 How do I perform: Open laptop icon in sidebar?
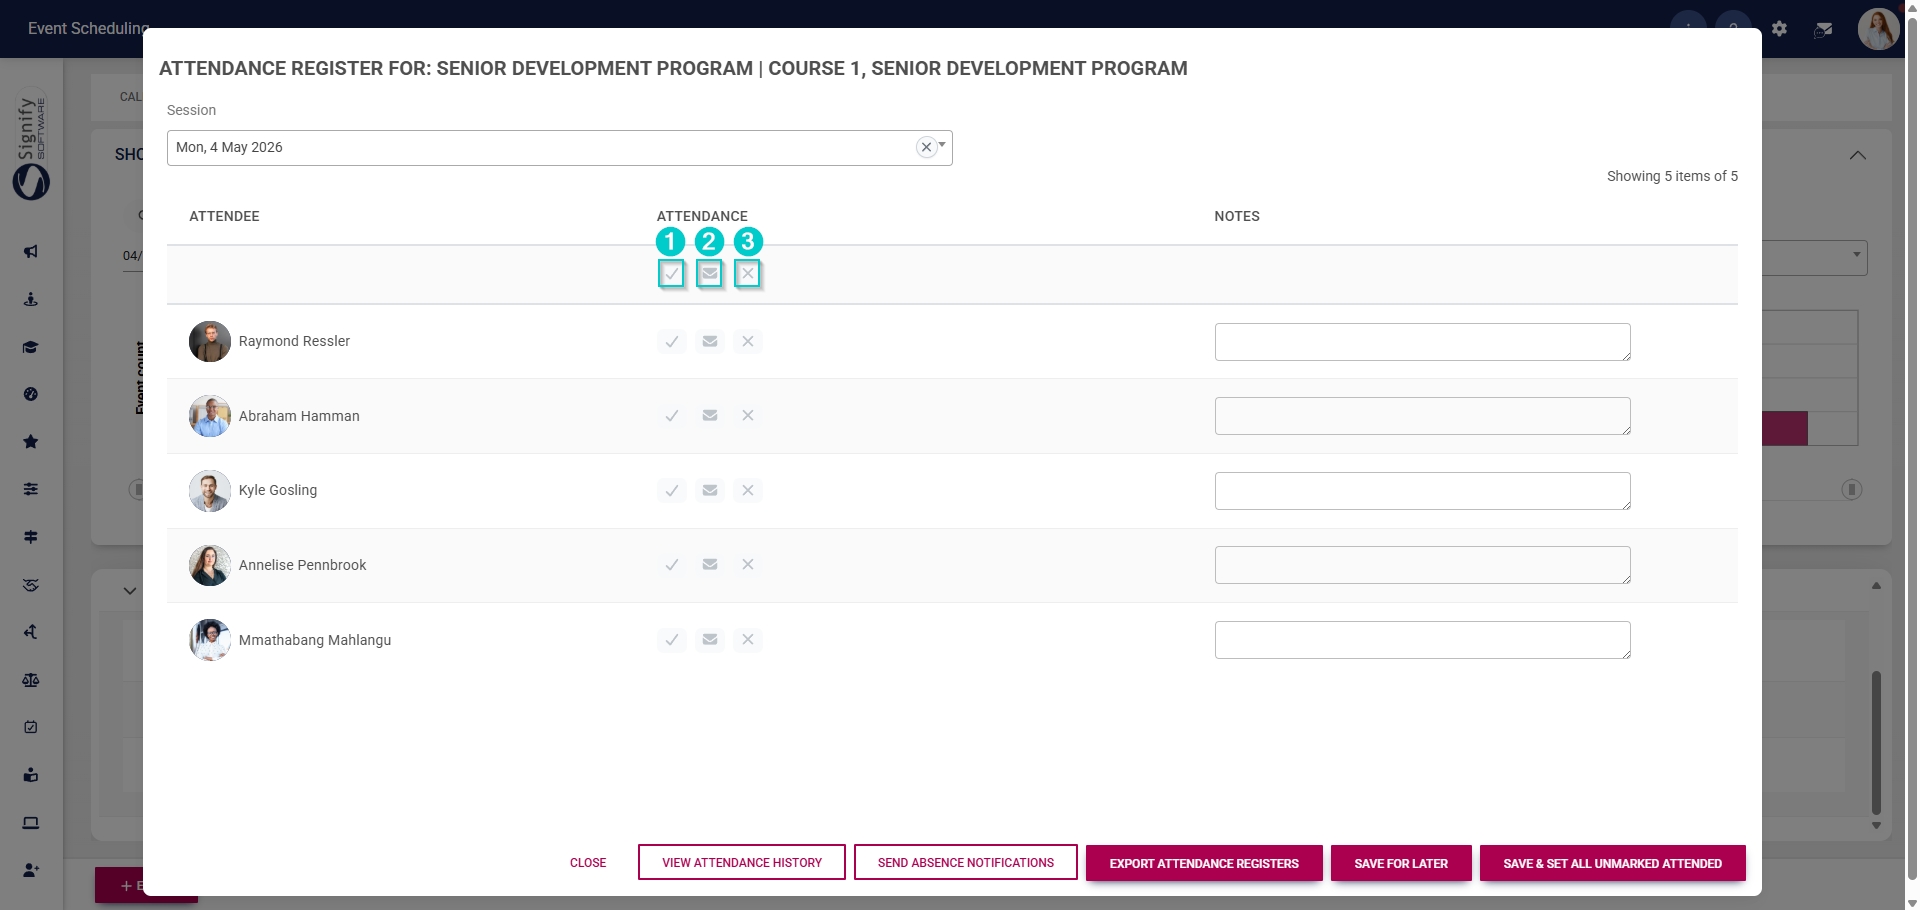click(31, 823)
